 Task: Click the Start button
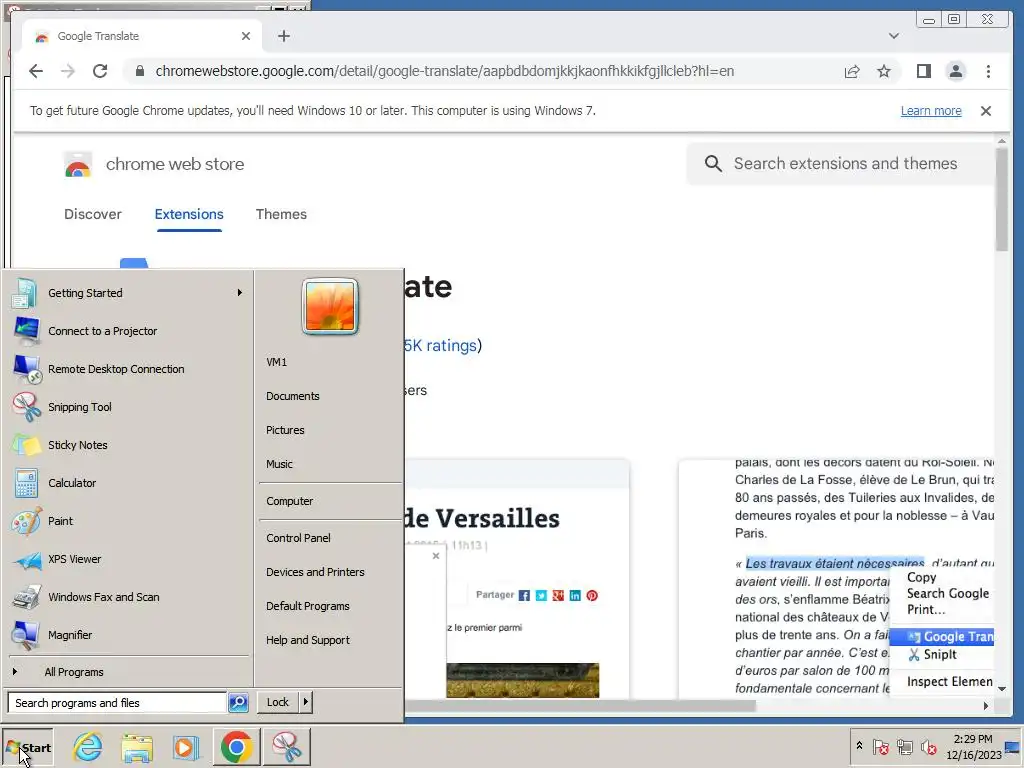point(27,748)
